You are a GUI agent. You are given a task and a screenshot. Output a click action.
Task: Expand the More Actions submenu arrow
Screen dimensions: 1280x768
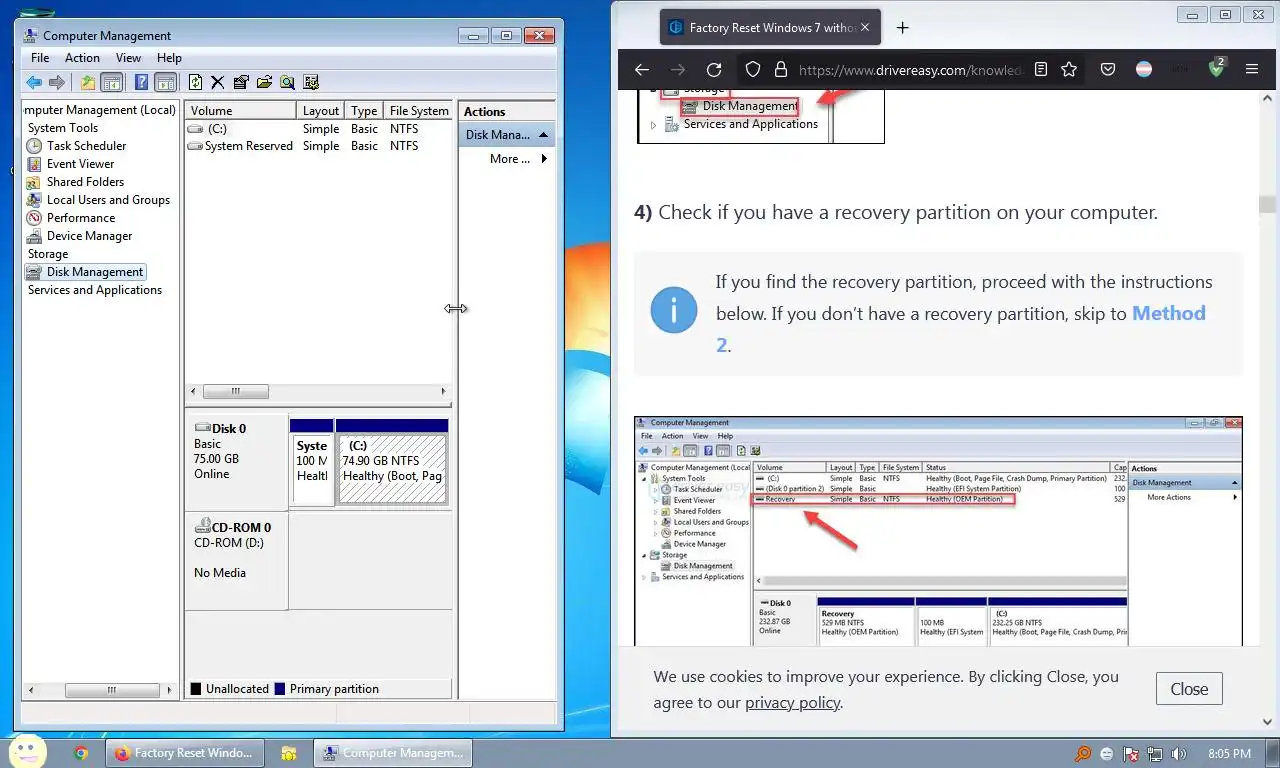544,159
